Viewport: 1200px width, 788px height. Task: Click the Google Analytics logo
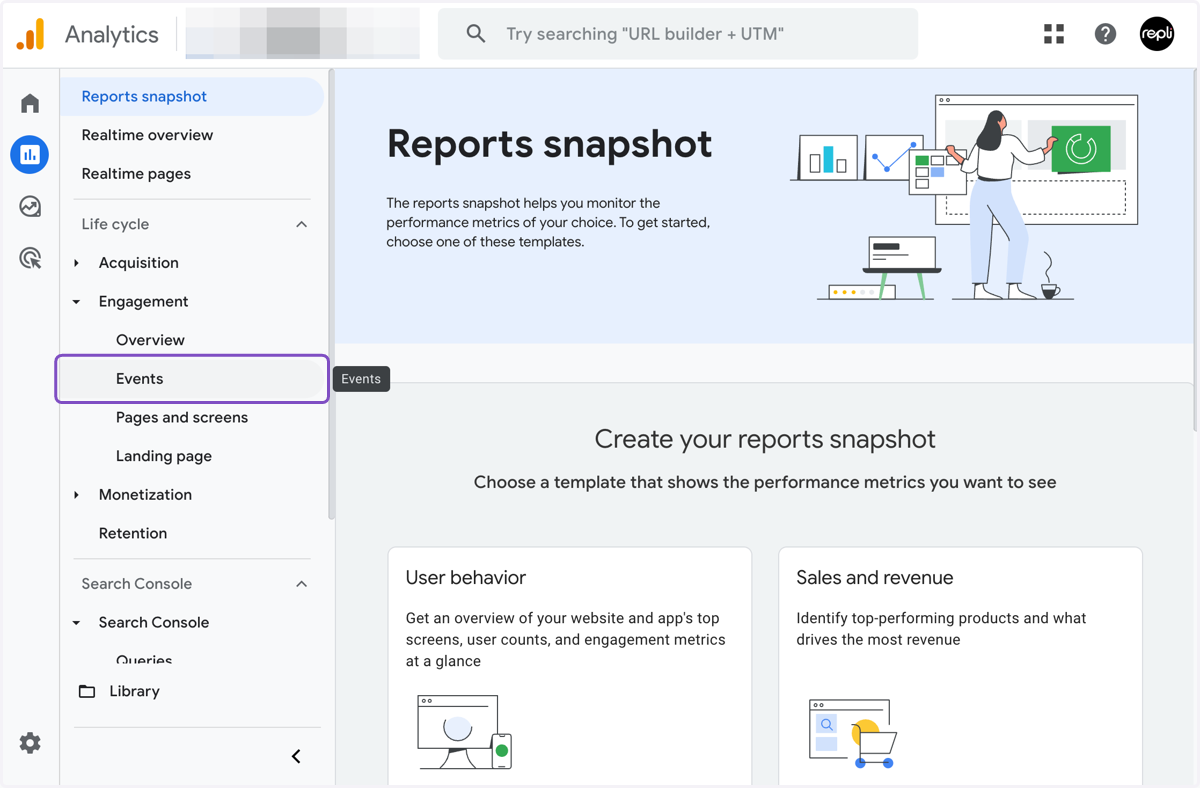(30, 34)
